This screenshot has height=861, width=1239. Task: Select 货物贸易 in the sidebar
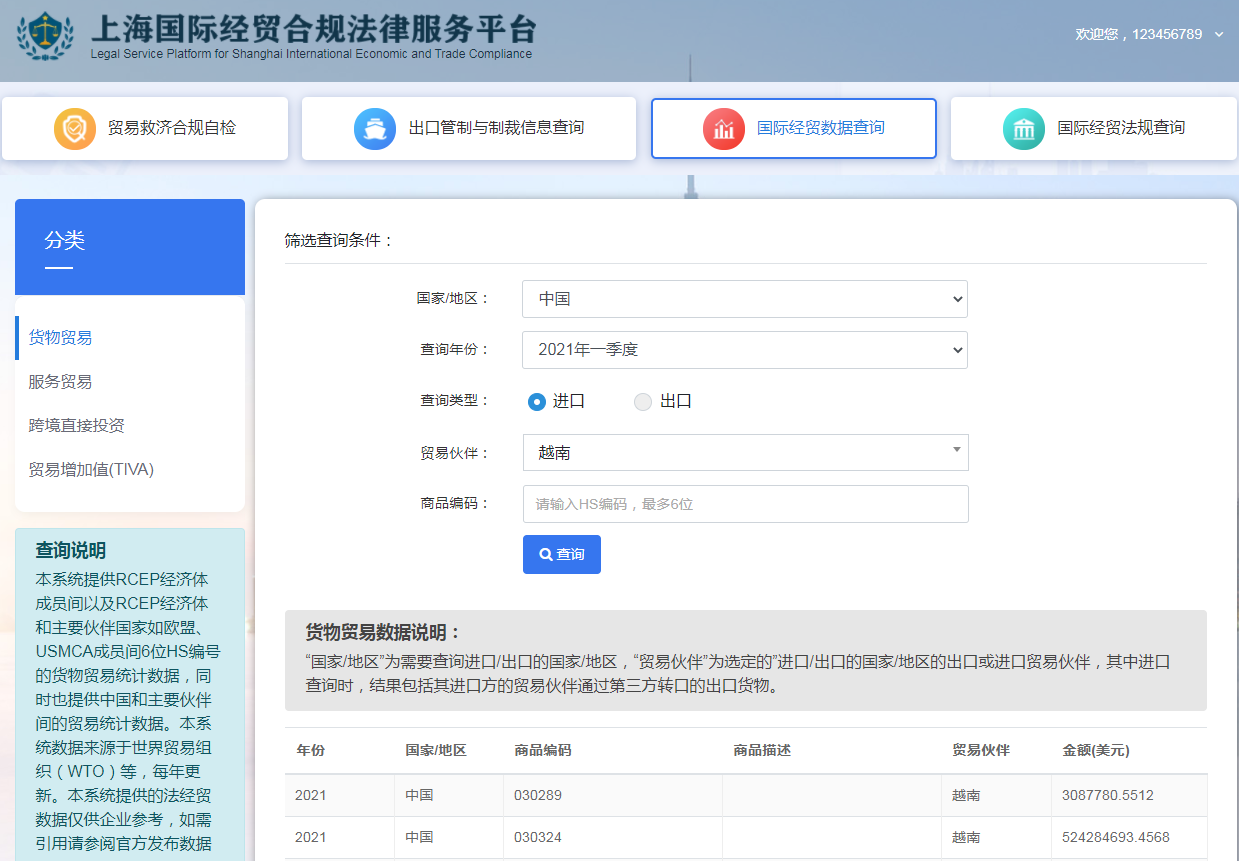point(60,338)
